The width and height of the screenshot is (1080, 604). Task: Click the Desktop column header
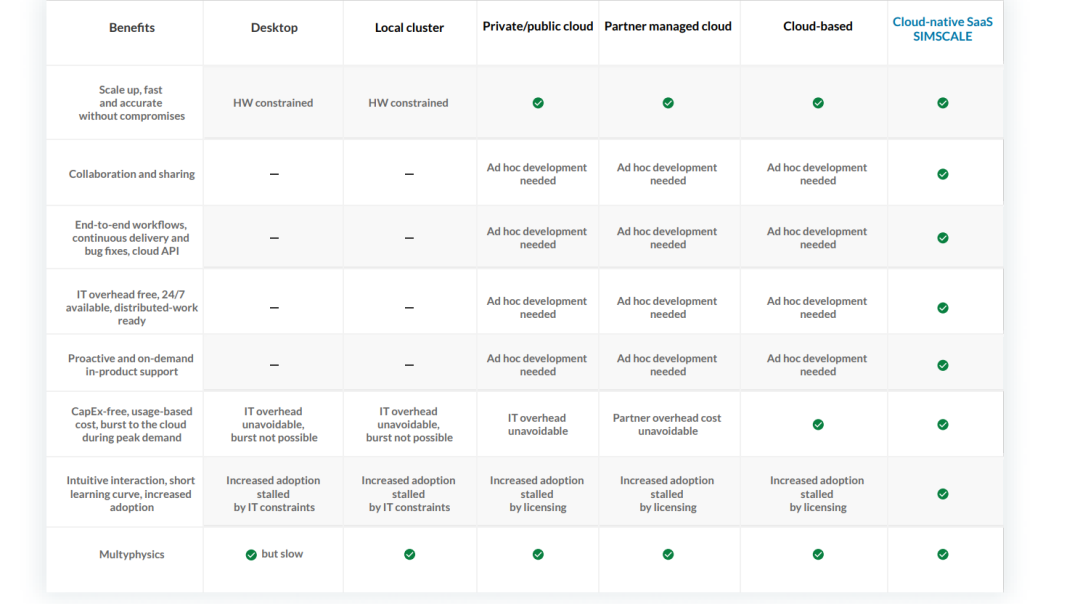coord(274,27)
